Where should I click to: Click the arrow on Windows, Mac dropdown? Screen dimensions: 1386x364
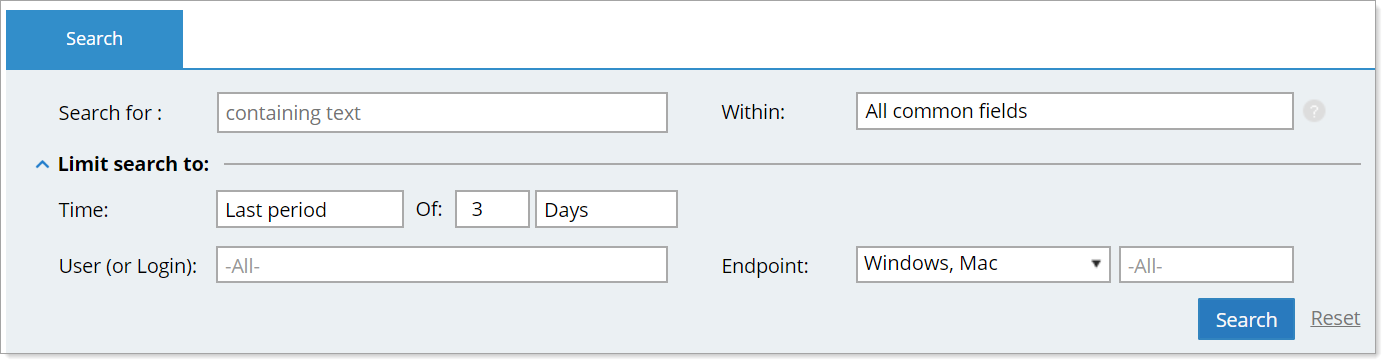(1096, 264)
